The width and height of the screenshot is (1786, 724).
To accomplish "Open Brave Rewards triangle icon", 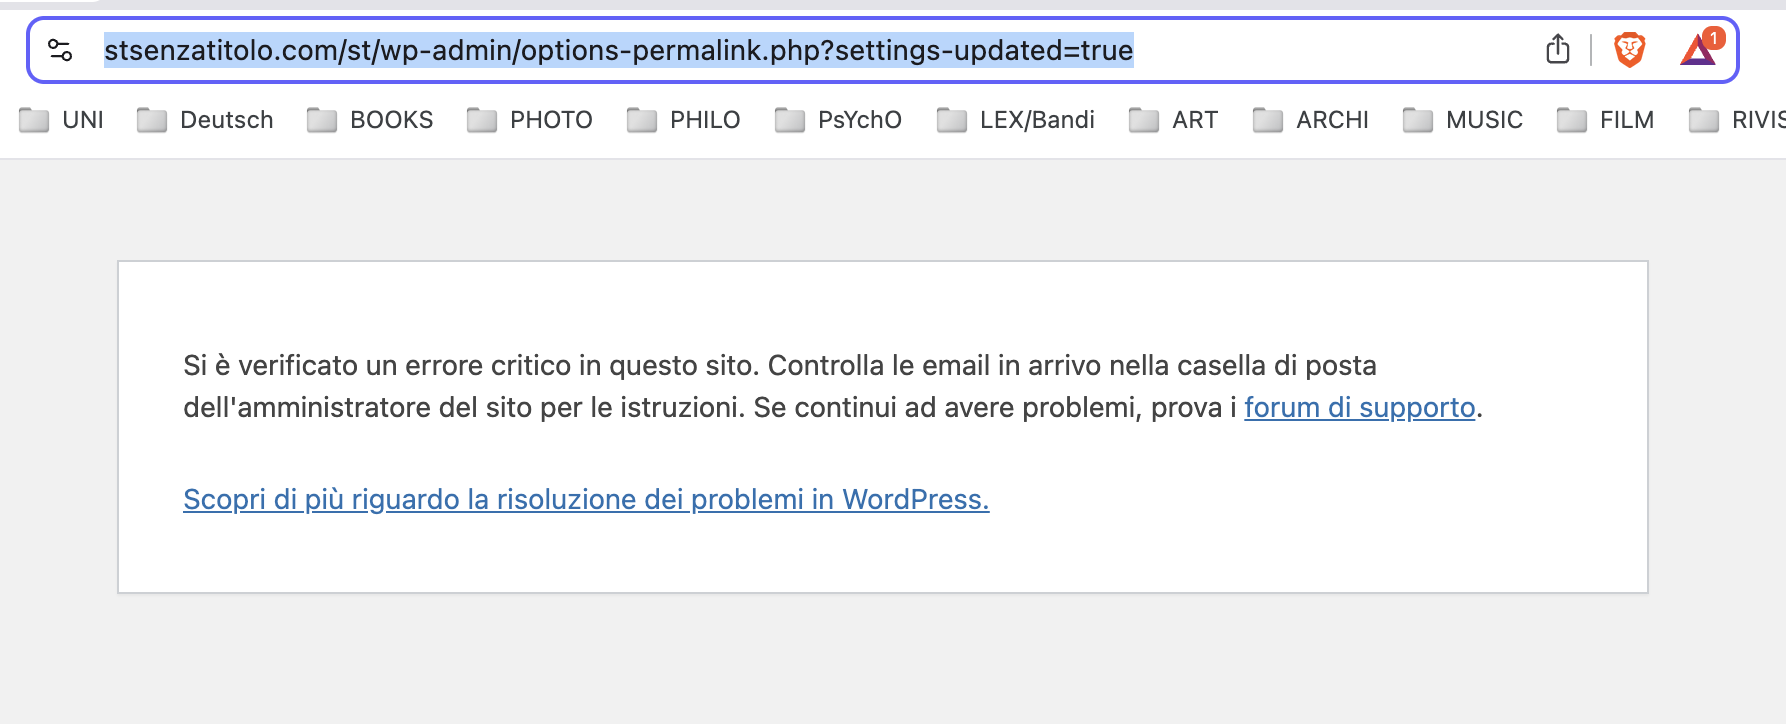I will 1698,50.
